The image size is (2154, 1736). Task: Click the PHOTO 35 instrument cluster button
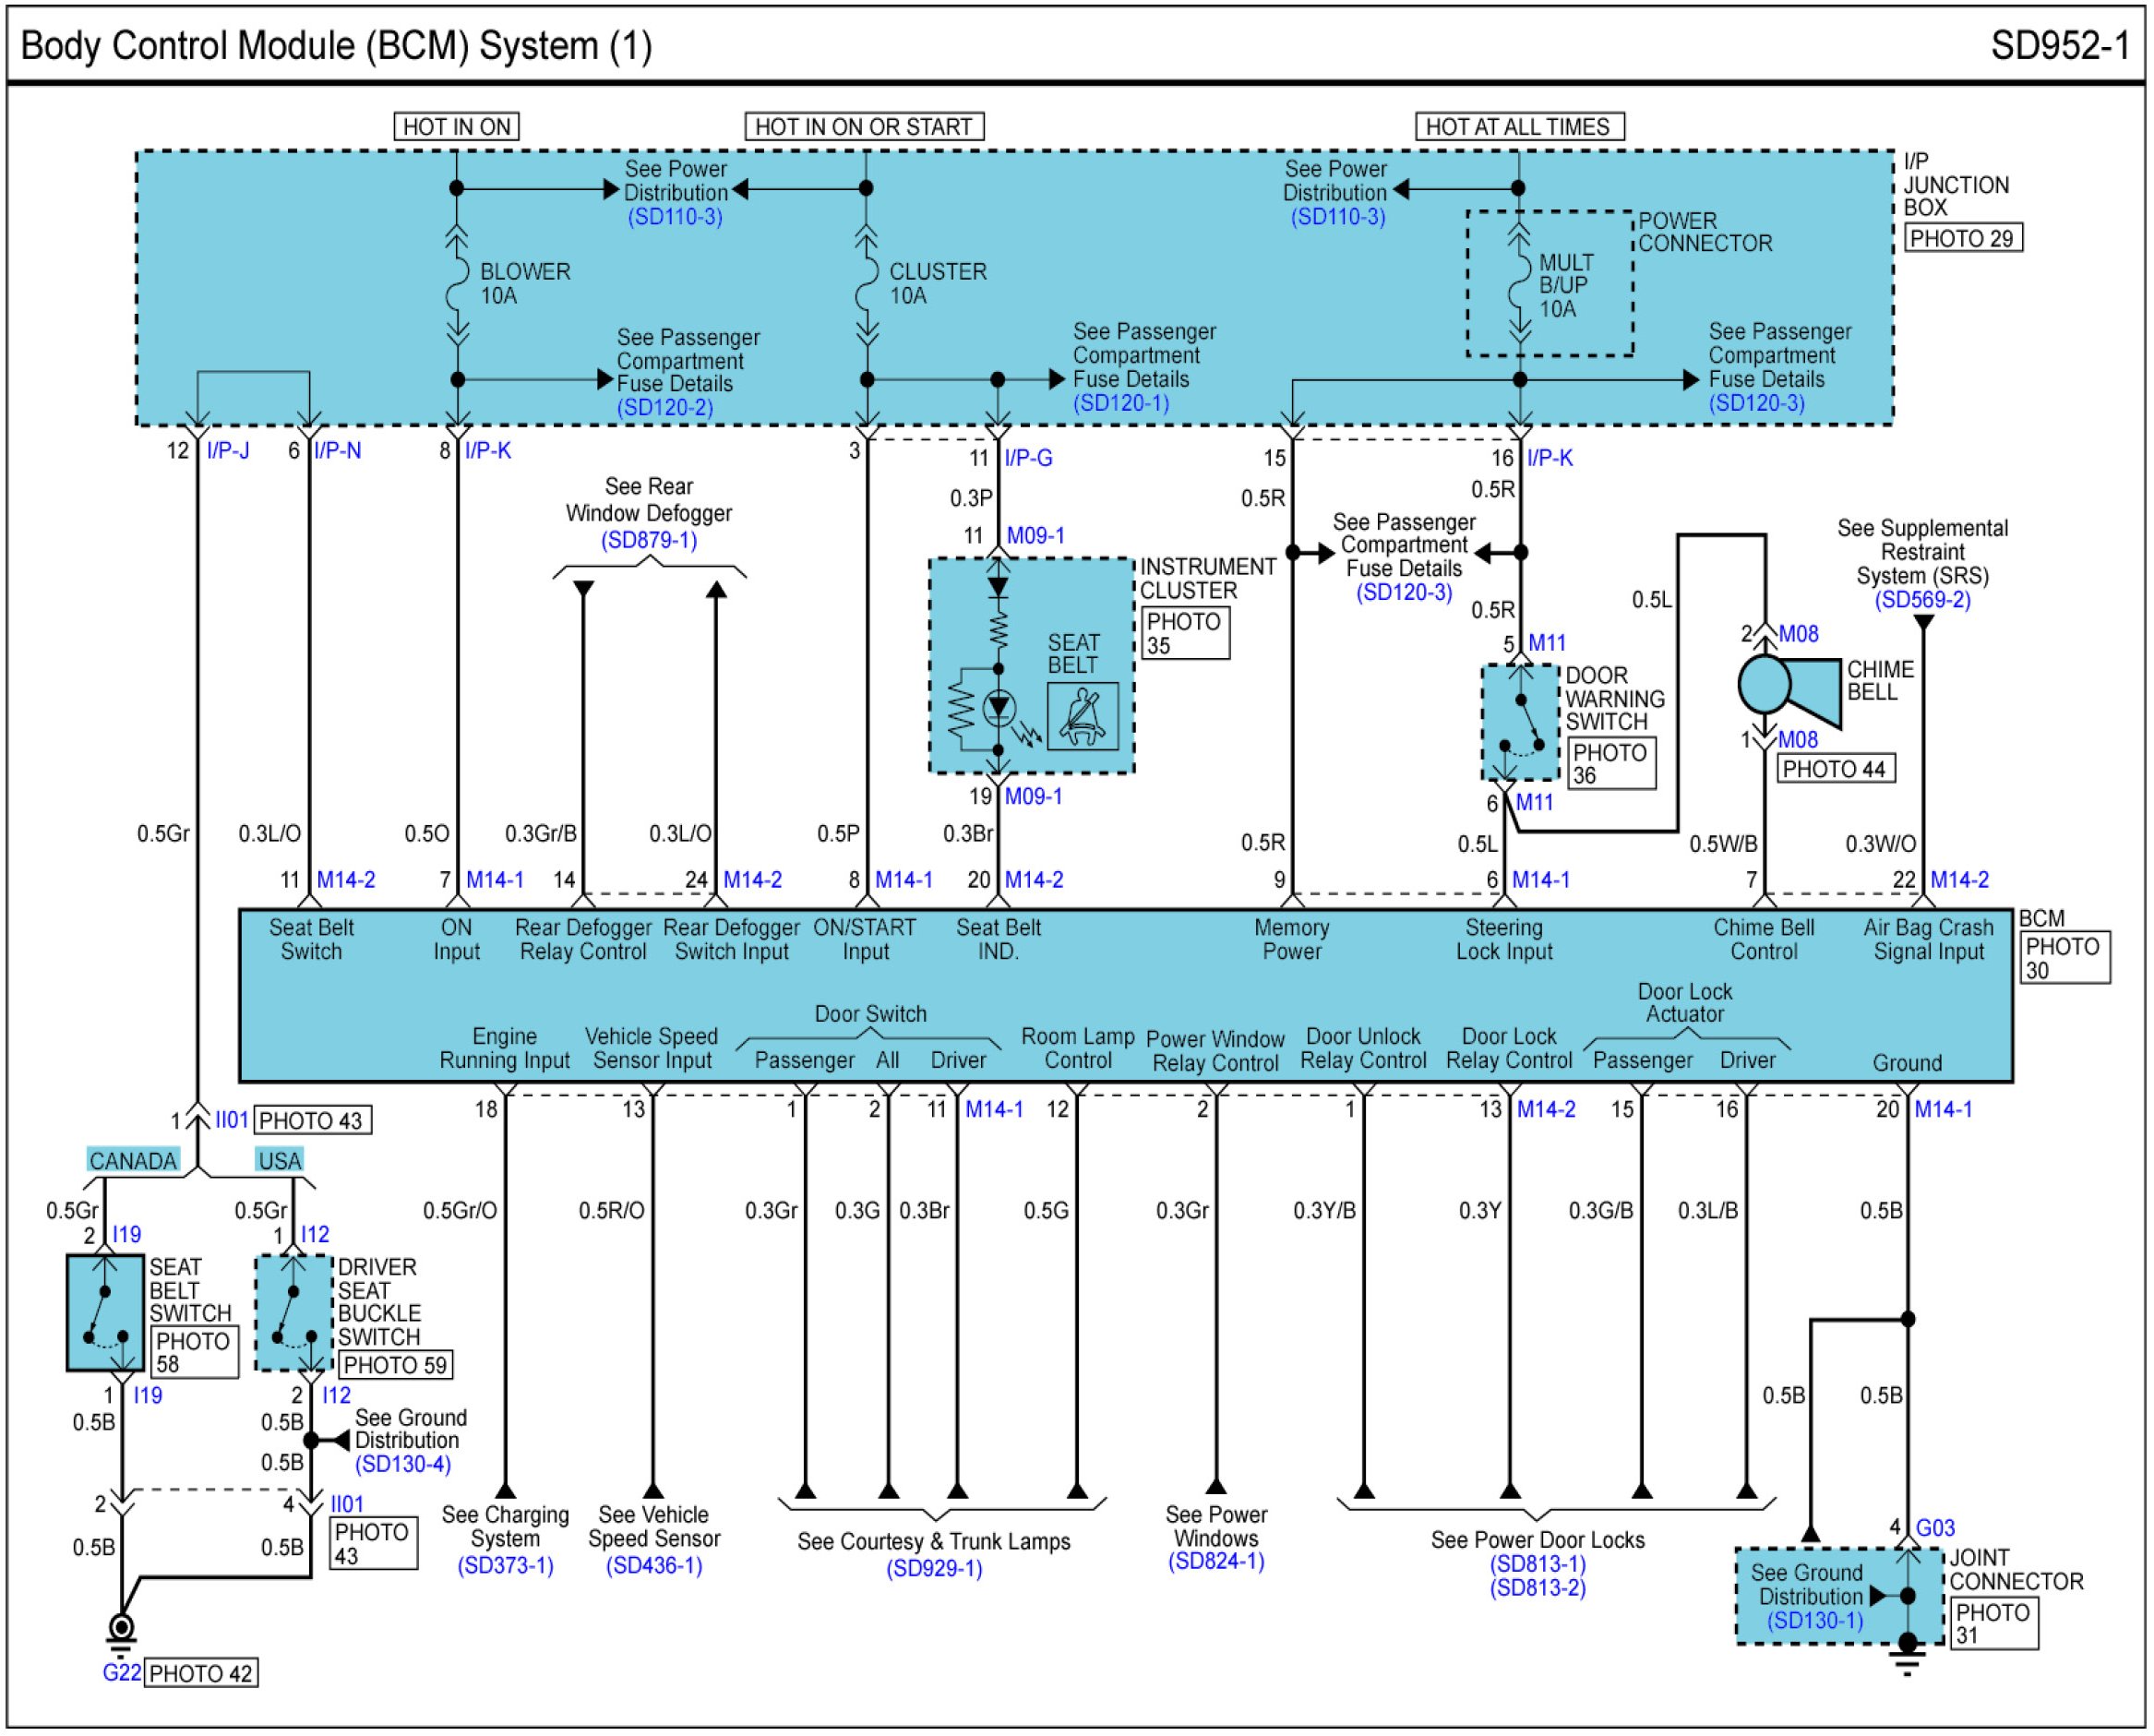tap(1185, 634)
